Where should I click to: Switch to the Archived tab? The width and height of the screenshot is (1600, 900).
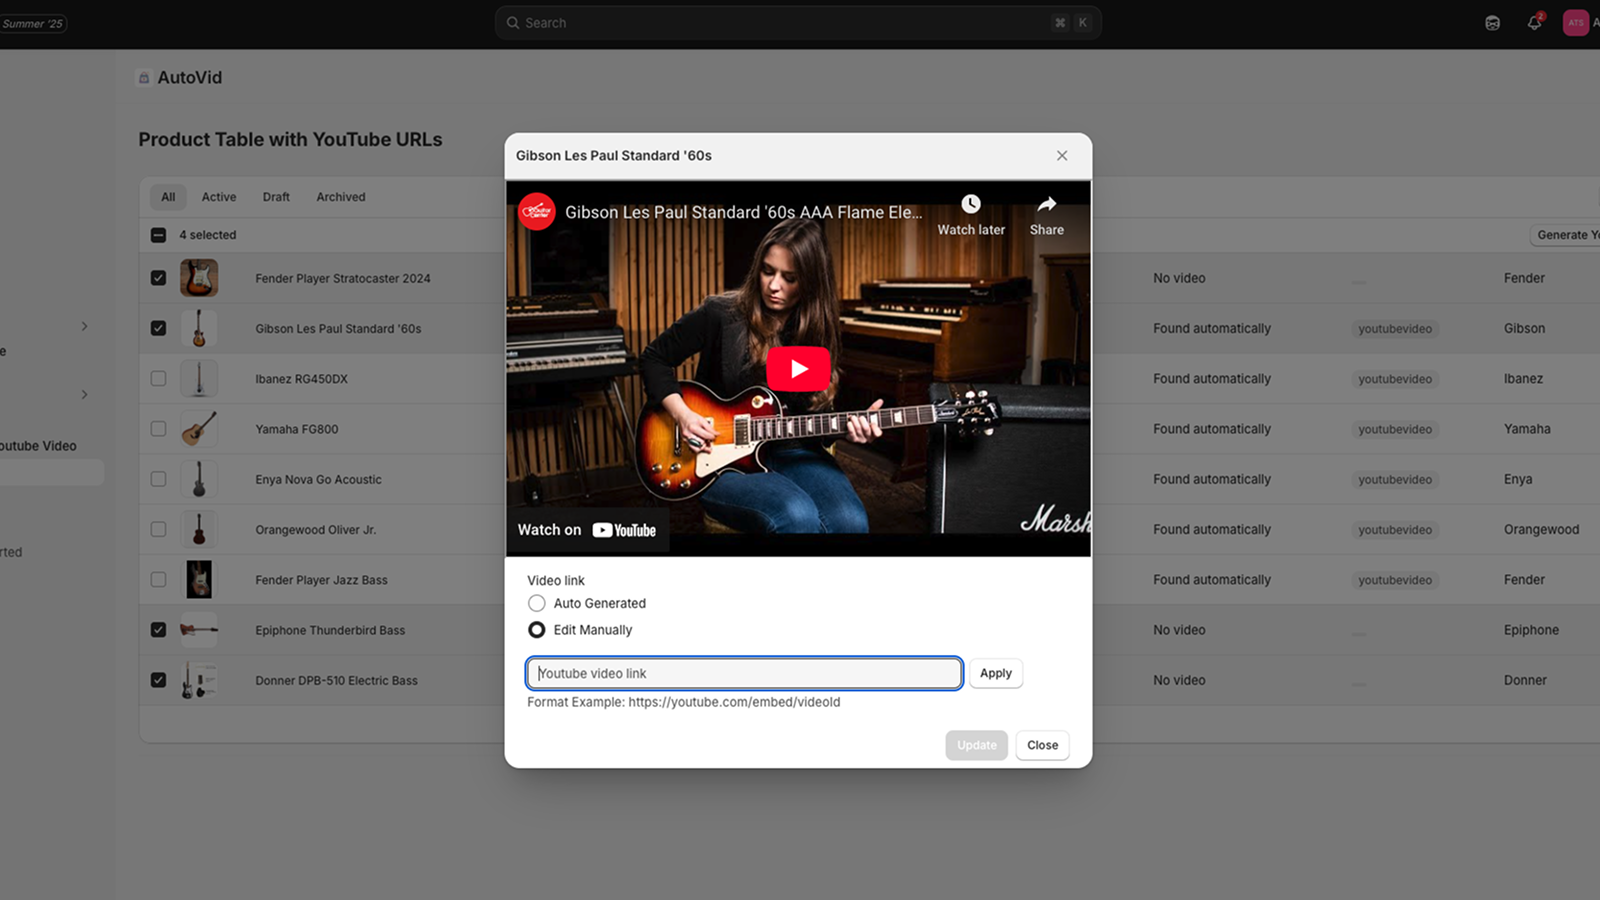coord(340,196)
